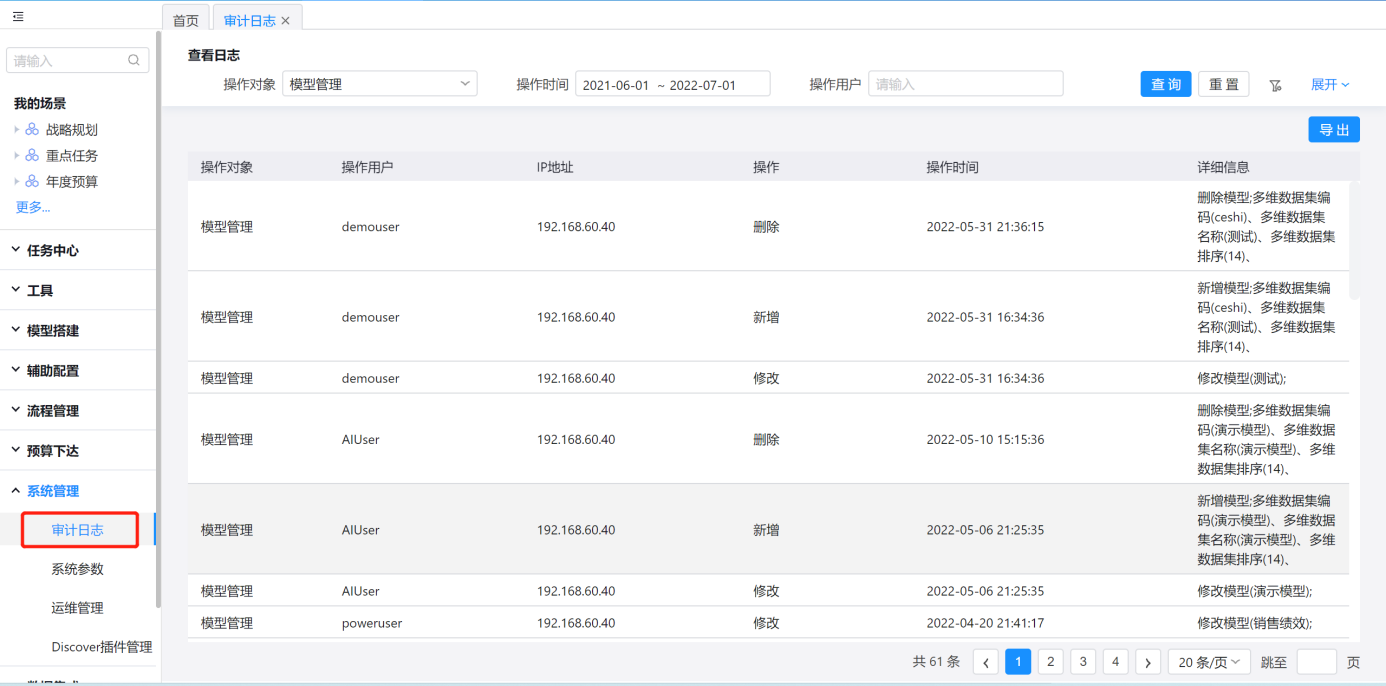Screen dimensions: 1386x686
Task: Open the 年度预算 scenario
Action: point(71,182)
